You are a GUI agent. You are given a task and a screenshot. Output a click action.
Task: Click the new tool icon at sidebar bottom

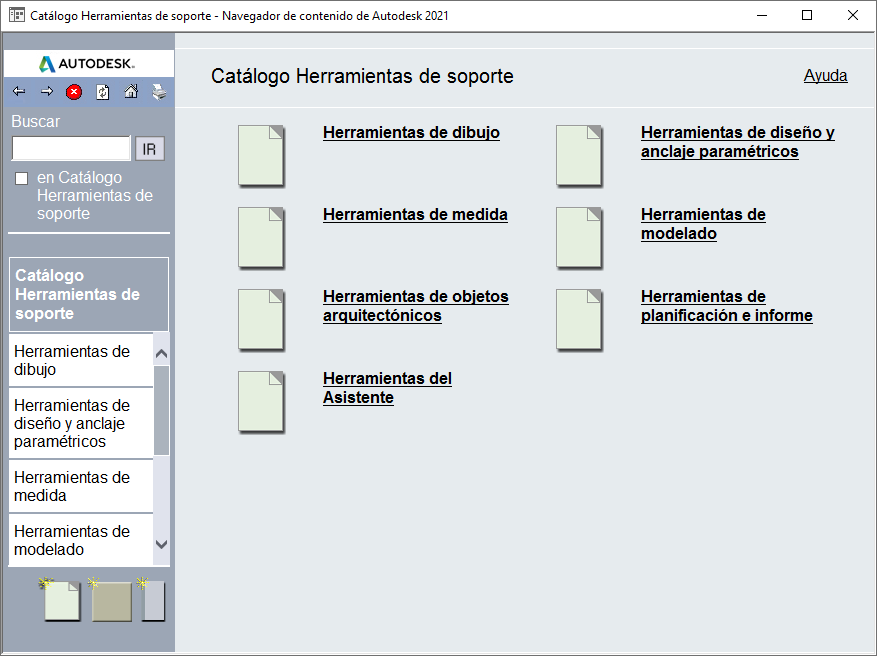pos(61,601)
